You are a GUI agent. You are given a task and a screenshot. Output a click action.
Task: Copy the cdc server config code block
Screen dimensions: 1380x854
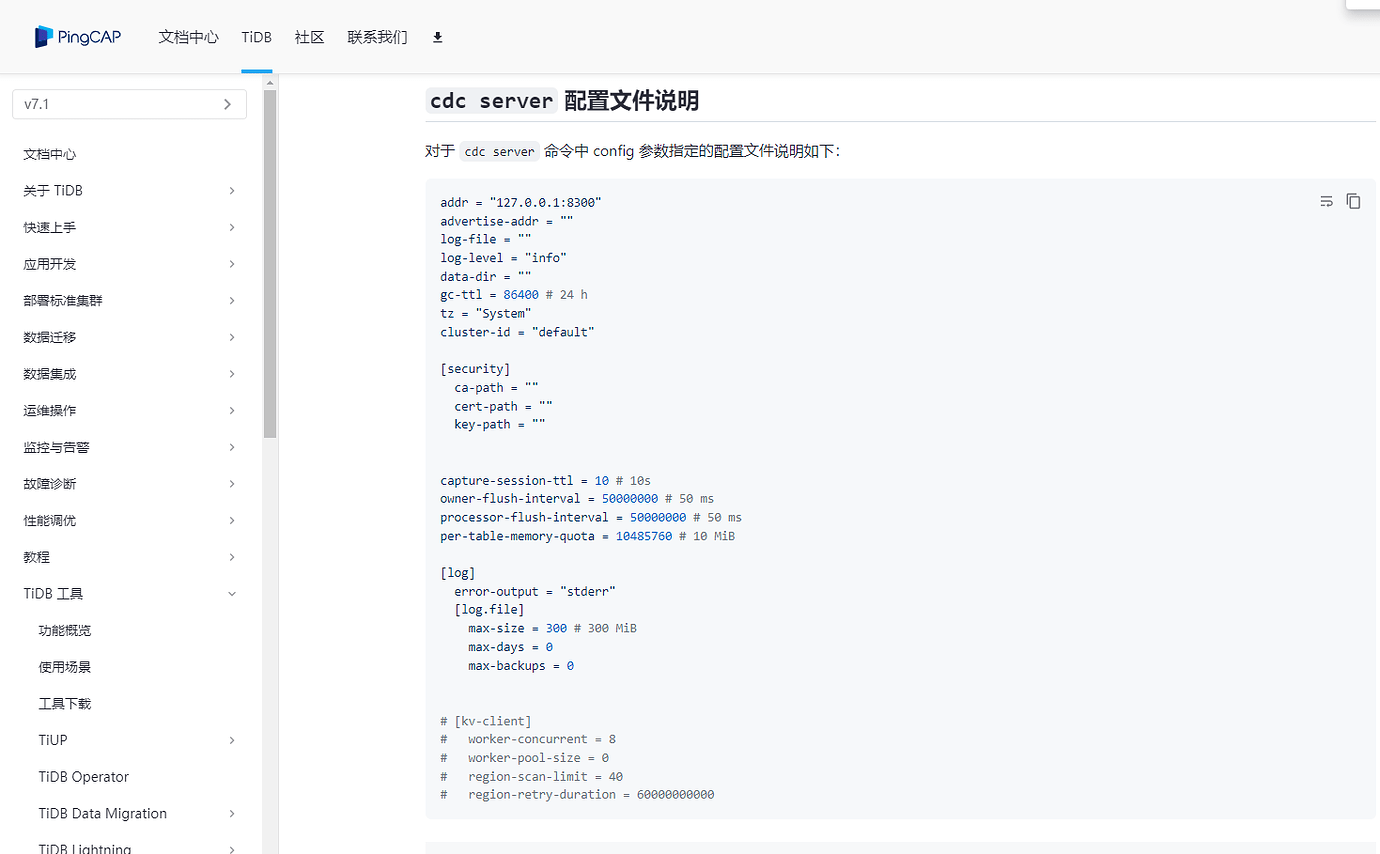tap(1353, 201)
